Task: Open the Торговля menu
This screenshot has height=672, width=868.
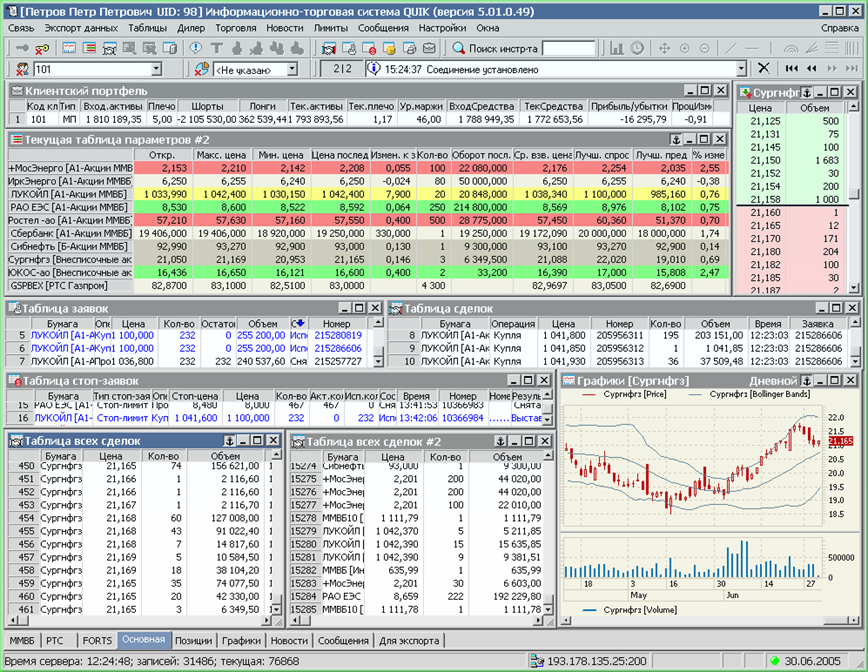Action: pos(235,28)
